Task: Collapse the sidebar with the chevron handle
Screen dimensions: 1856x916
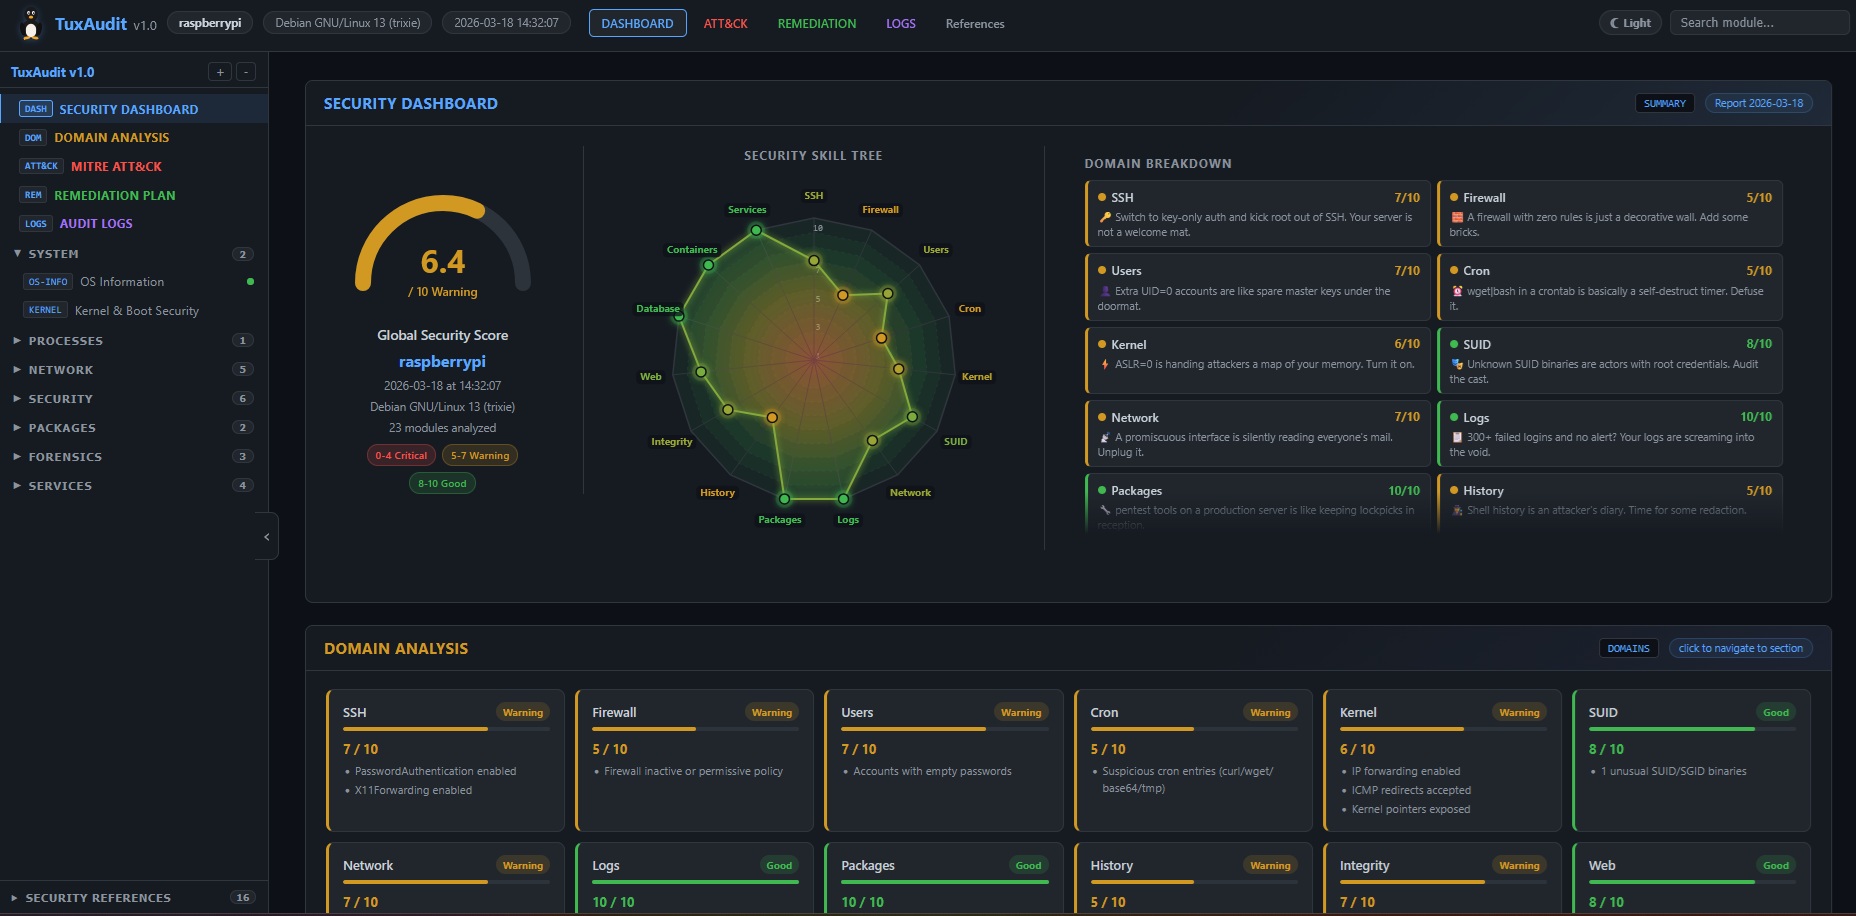Action: (x=266, y=537)
